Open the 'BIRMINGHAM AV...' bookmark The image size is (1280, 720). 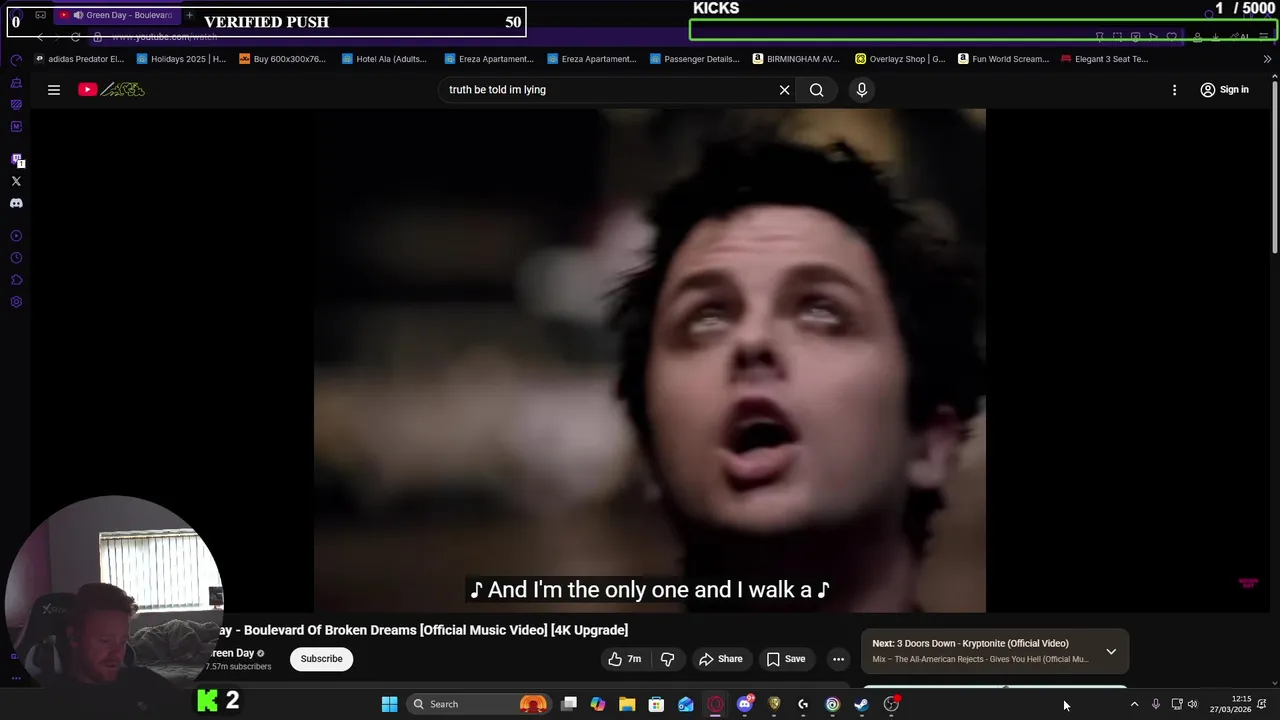pyautogui.click(x=796, y=59)
